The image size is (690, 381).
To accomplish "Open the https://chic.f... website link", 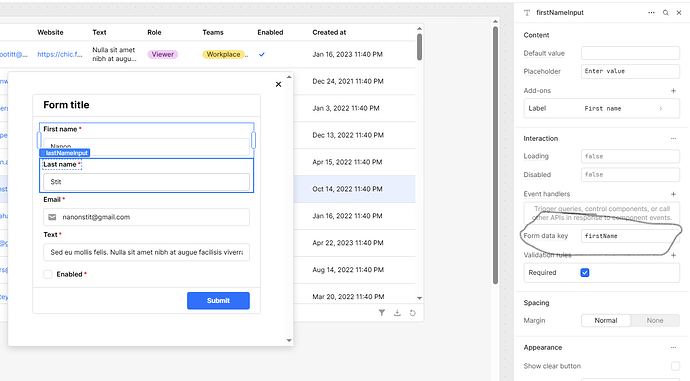I will [x=60, y=55].
